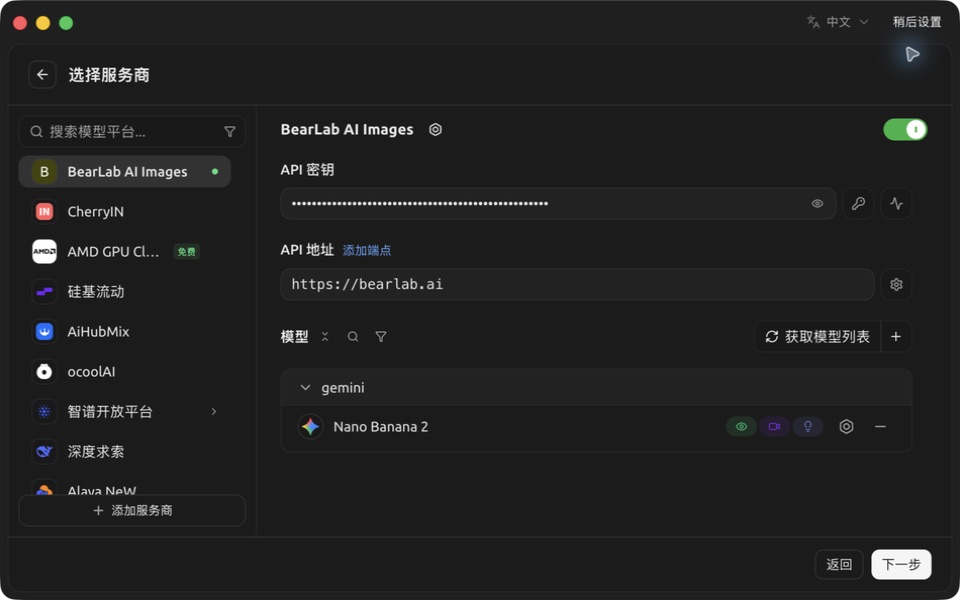Add a model with the plus button

896,337
